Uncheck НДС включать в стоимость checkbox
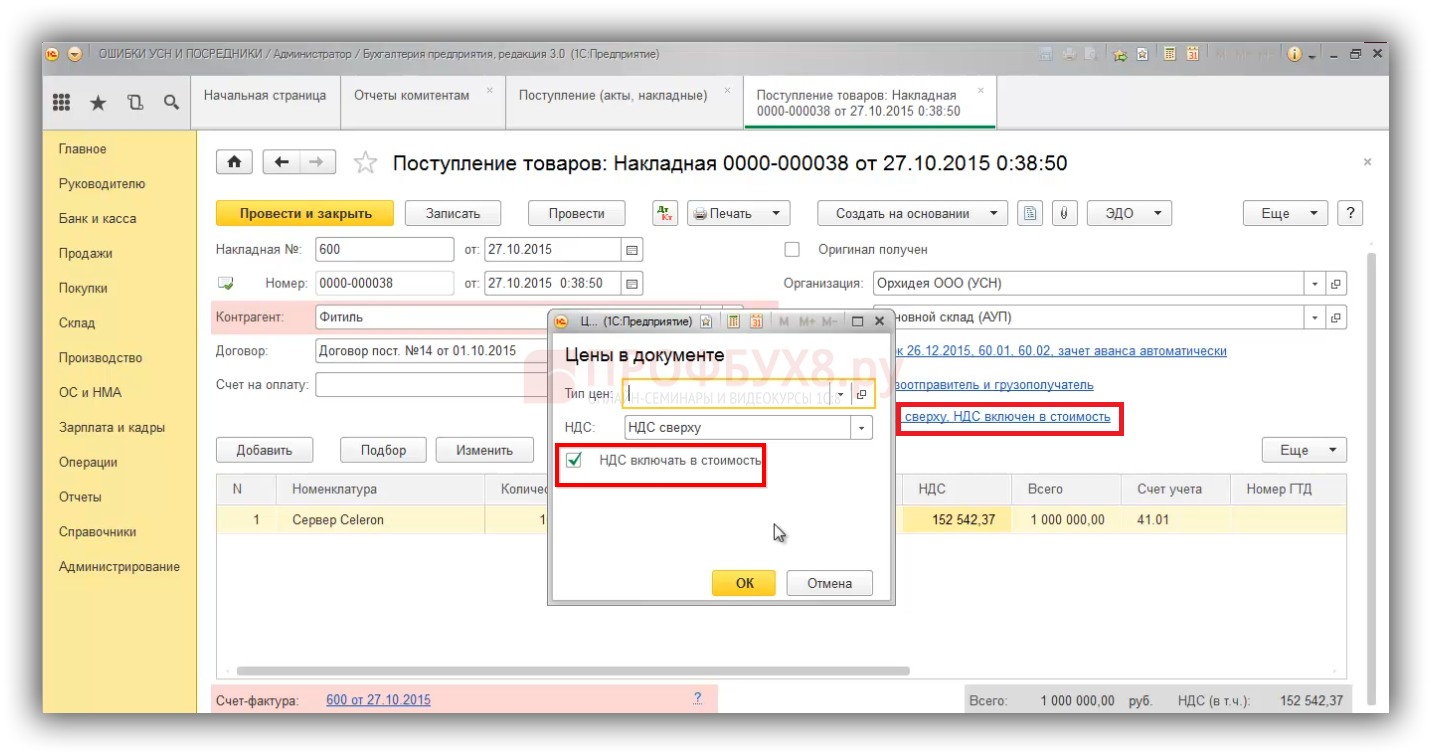1431x755 pixels. click(x=574, y=460)
